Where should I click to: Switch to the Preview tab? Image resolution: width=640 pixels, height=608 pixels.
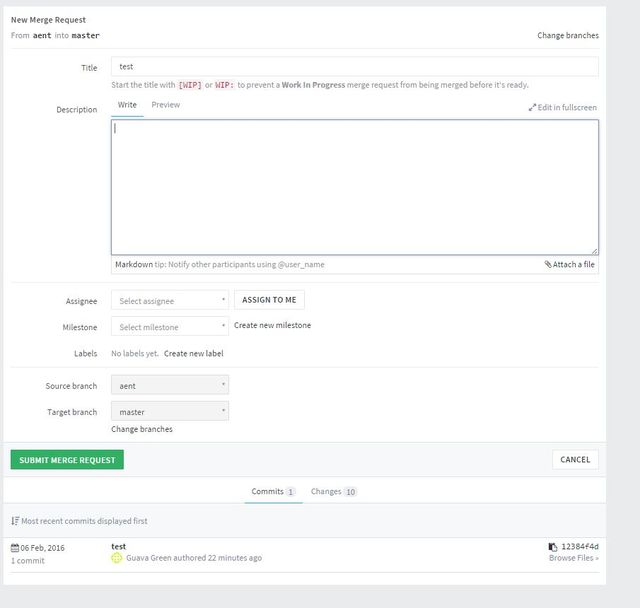166,105
